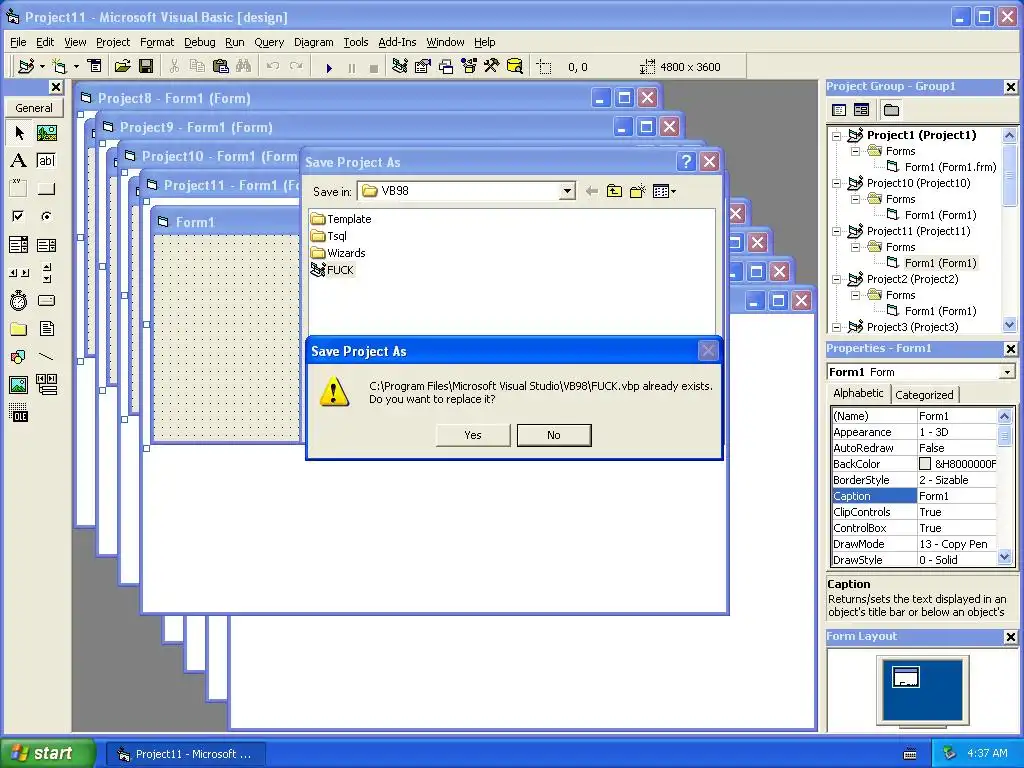
Task: Select the Frame control tool
Action: coord(19,189)
